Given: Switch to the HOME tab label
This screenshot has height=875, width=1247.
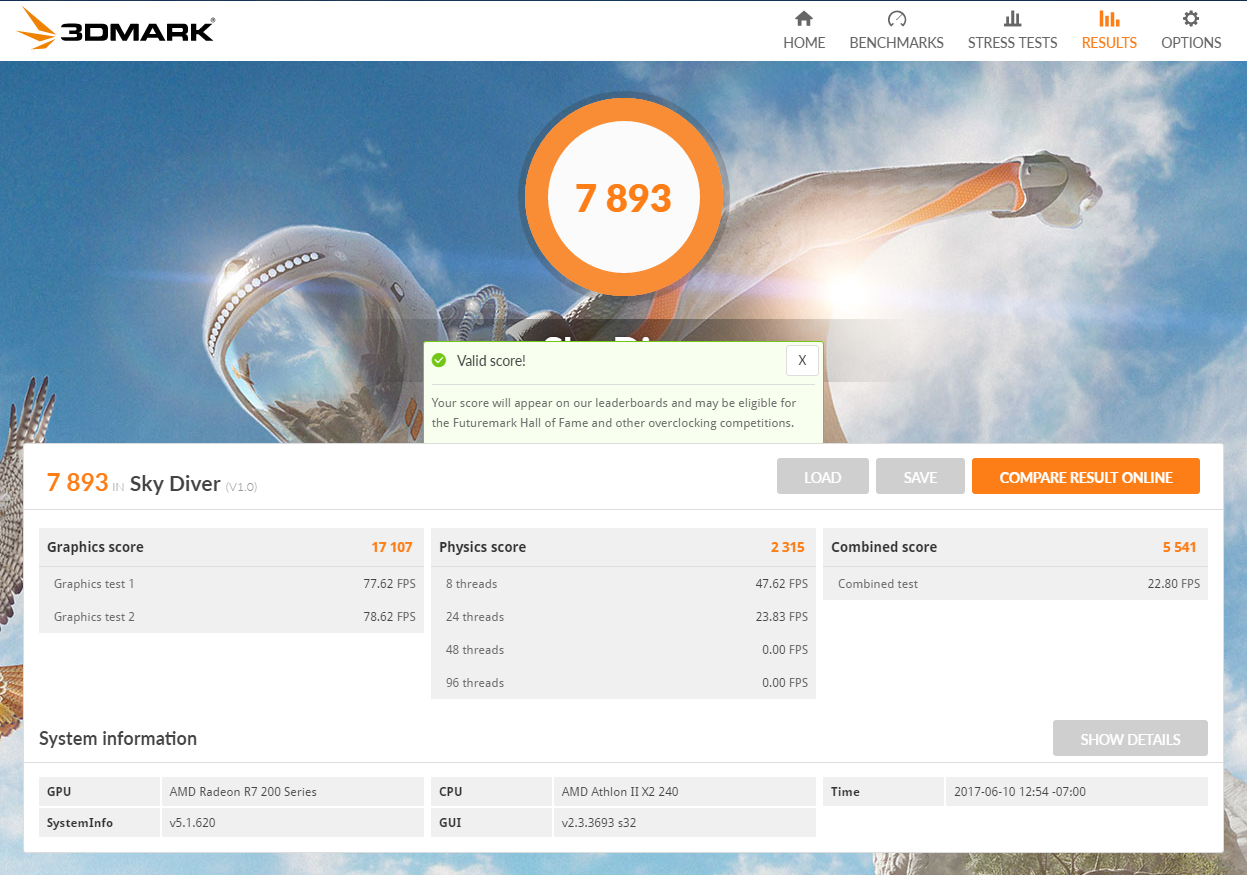Looking at the screenshot, I should [804, 43].
